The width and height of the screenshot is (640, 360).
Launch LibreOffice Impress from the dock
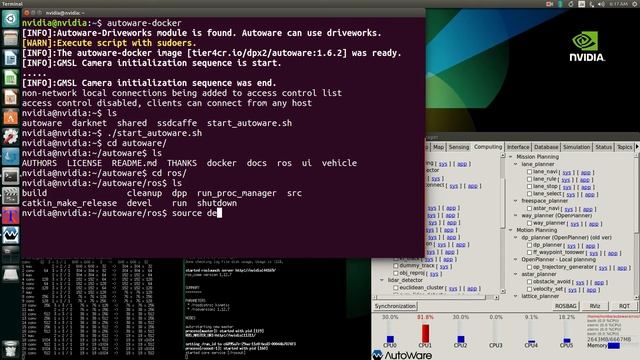[10, 97]
